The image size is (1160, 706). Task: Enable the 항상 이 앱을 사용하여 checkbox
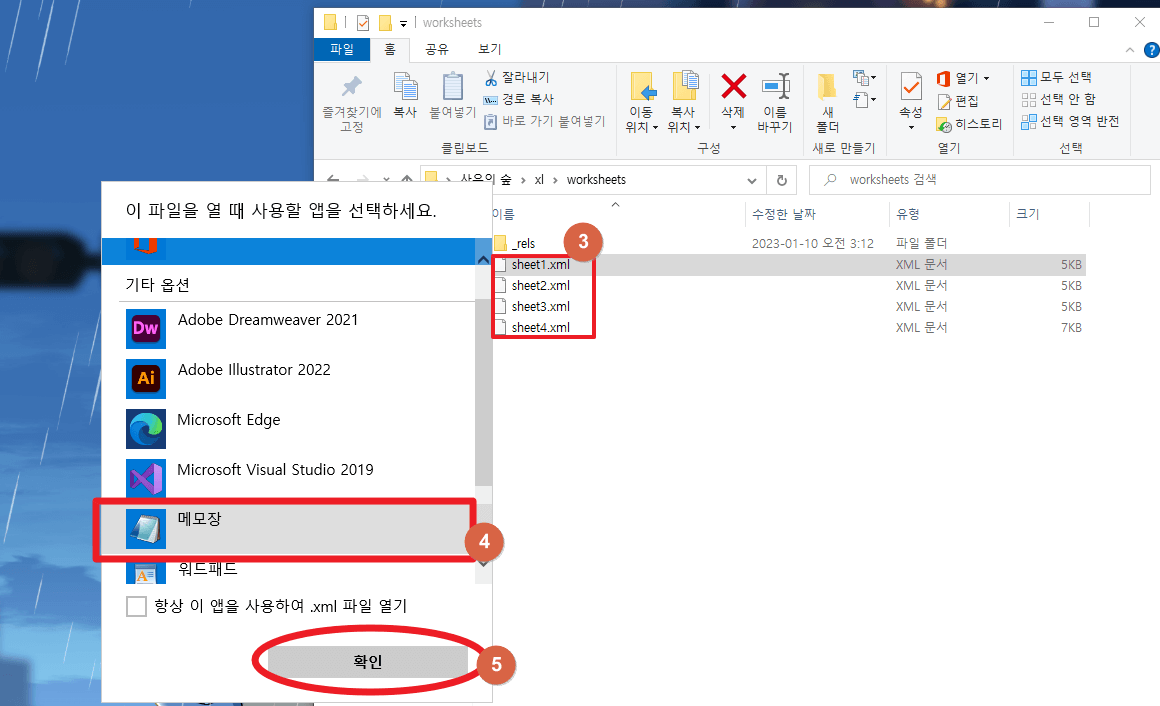[136, 606]
